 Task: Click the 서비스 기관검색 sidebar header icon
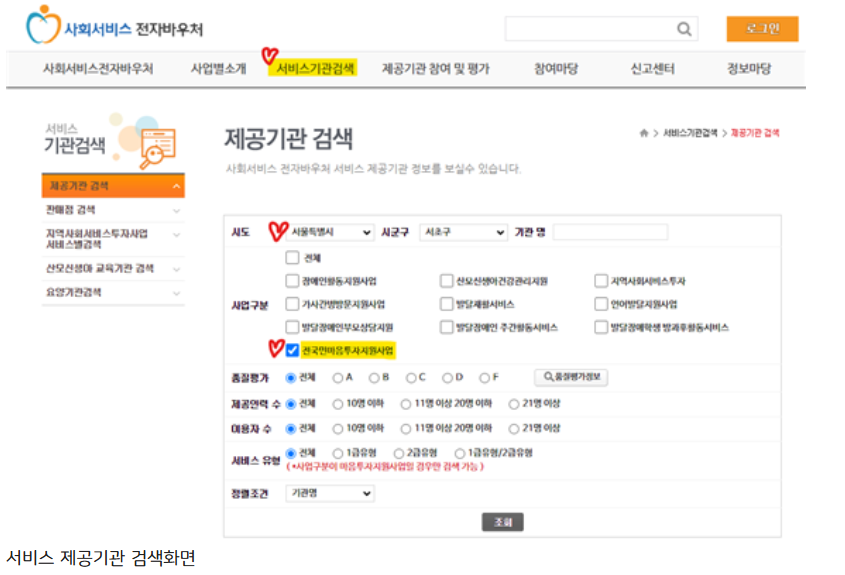(x=157, y=146)
